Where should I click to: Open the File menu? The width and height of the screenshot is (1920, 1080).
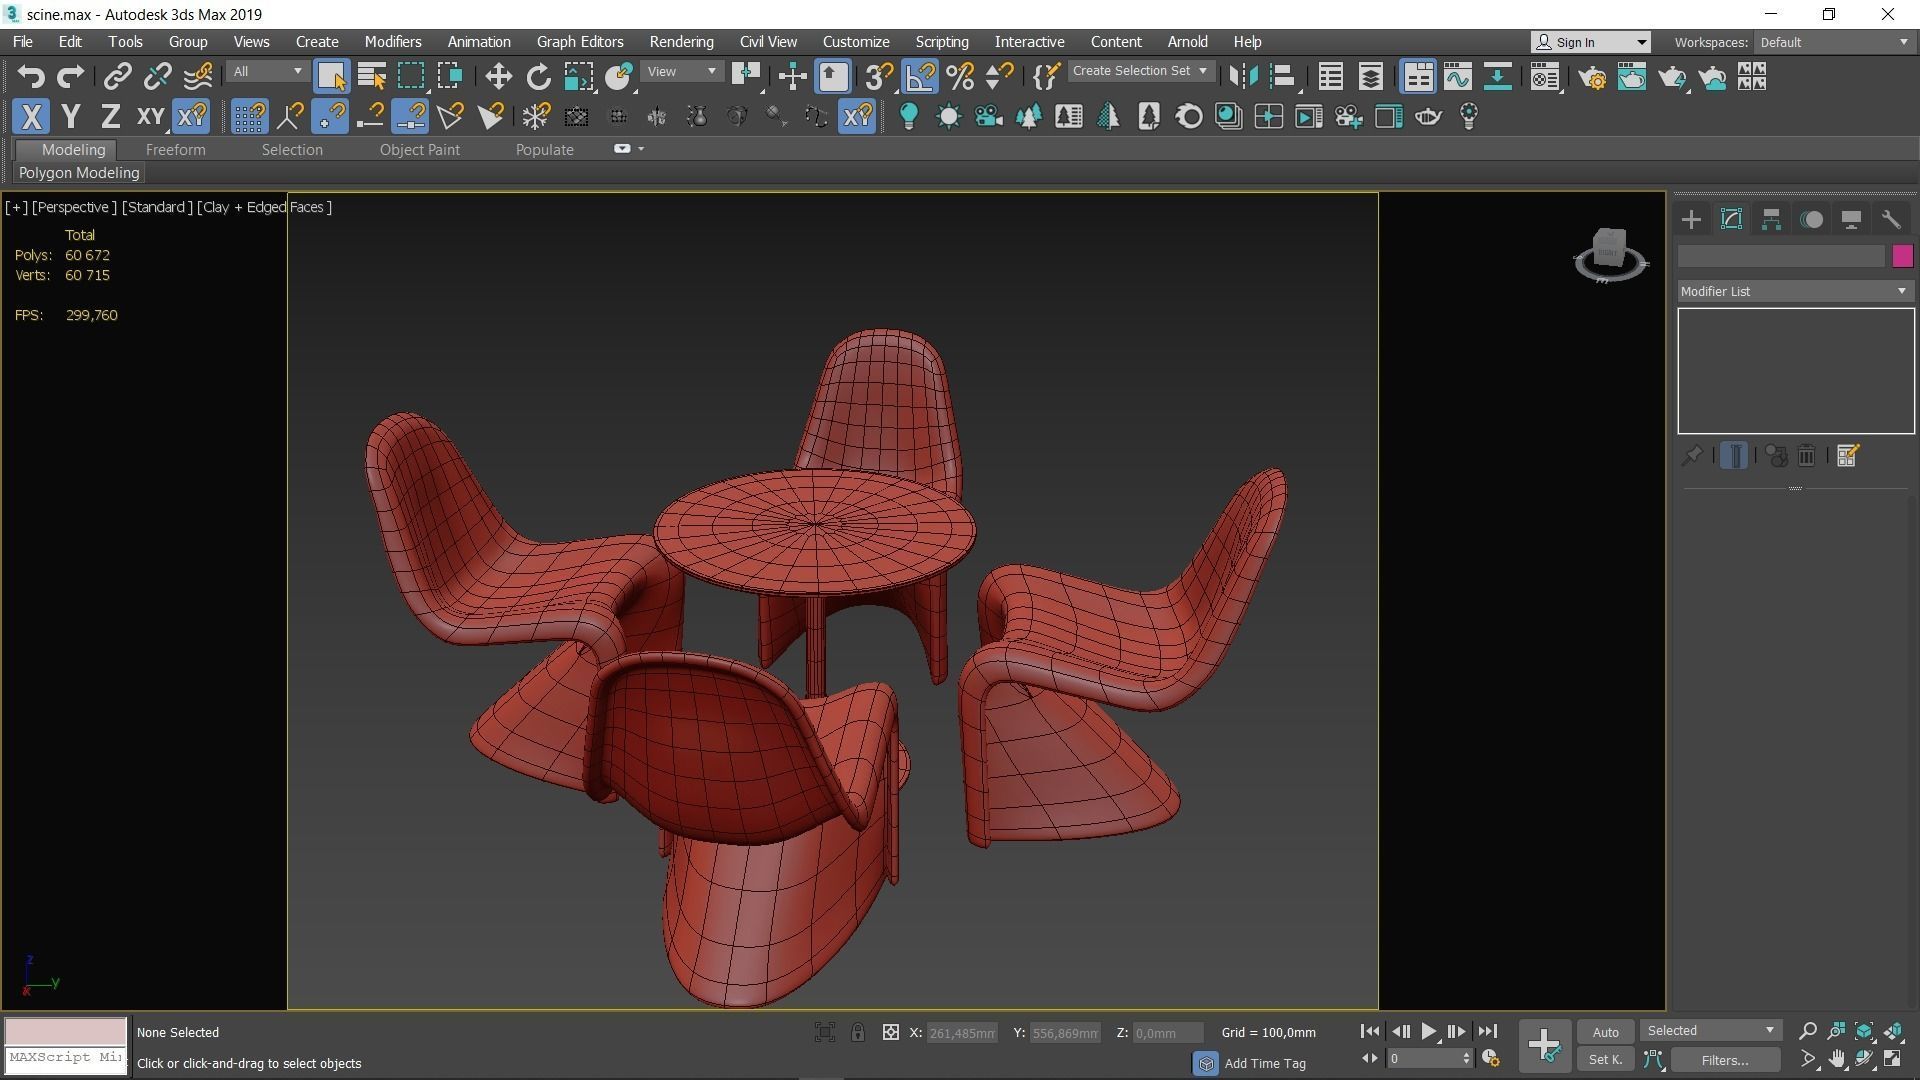pos(22,42)
